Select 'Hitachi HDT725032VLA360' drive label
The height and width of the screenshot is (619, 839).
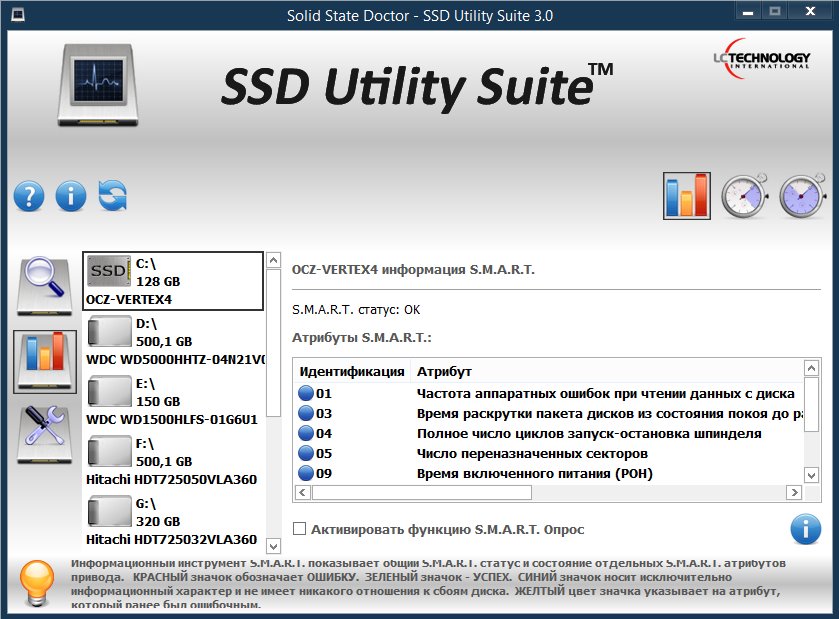[x=171, y=539]
